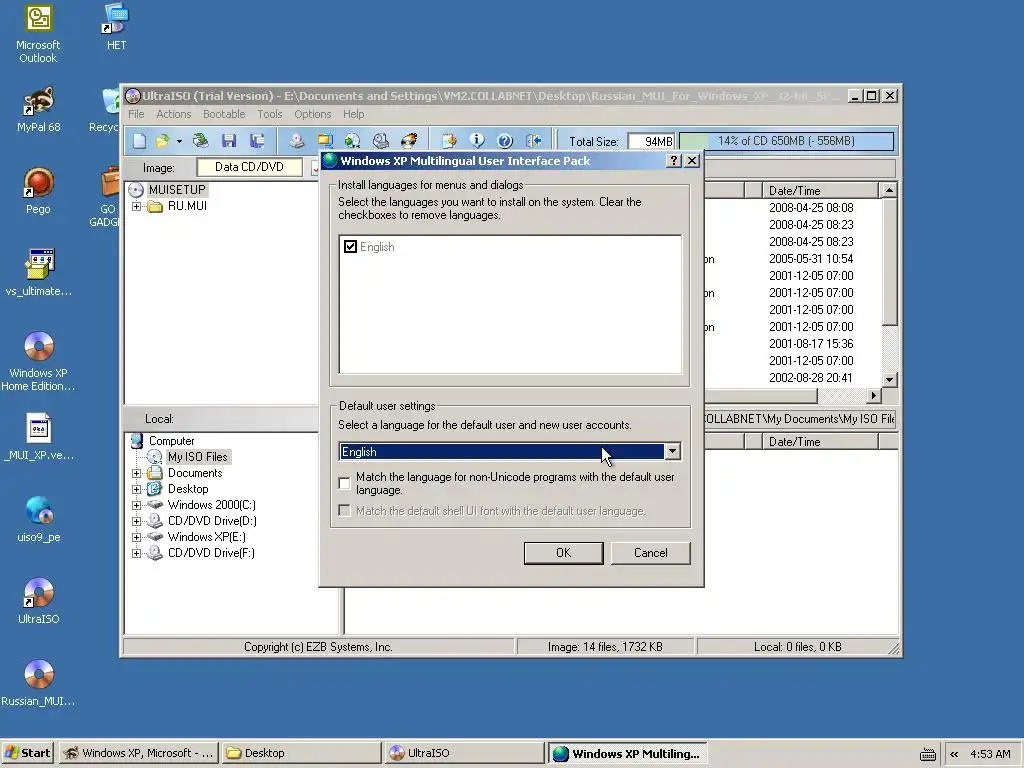Click the Mount to virtual drive icon
Viewport: 1024px width, 768px height.
tap(353, 140)
